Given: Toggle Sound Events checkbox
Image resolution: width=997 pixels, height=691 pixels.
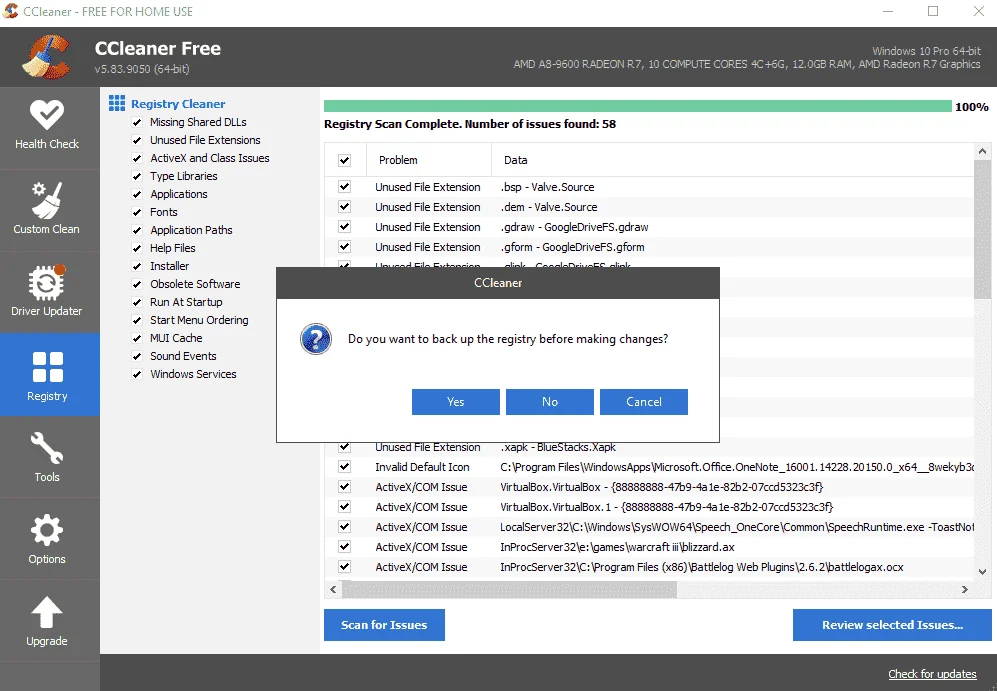Looking at the screenshot, I should (137, 356).
